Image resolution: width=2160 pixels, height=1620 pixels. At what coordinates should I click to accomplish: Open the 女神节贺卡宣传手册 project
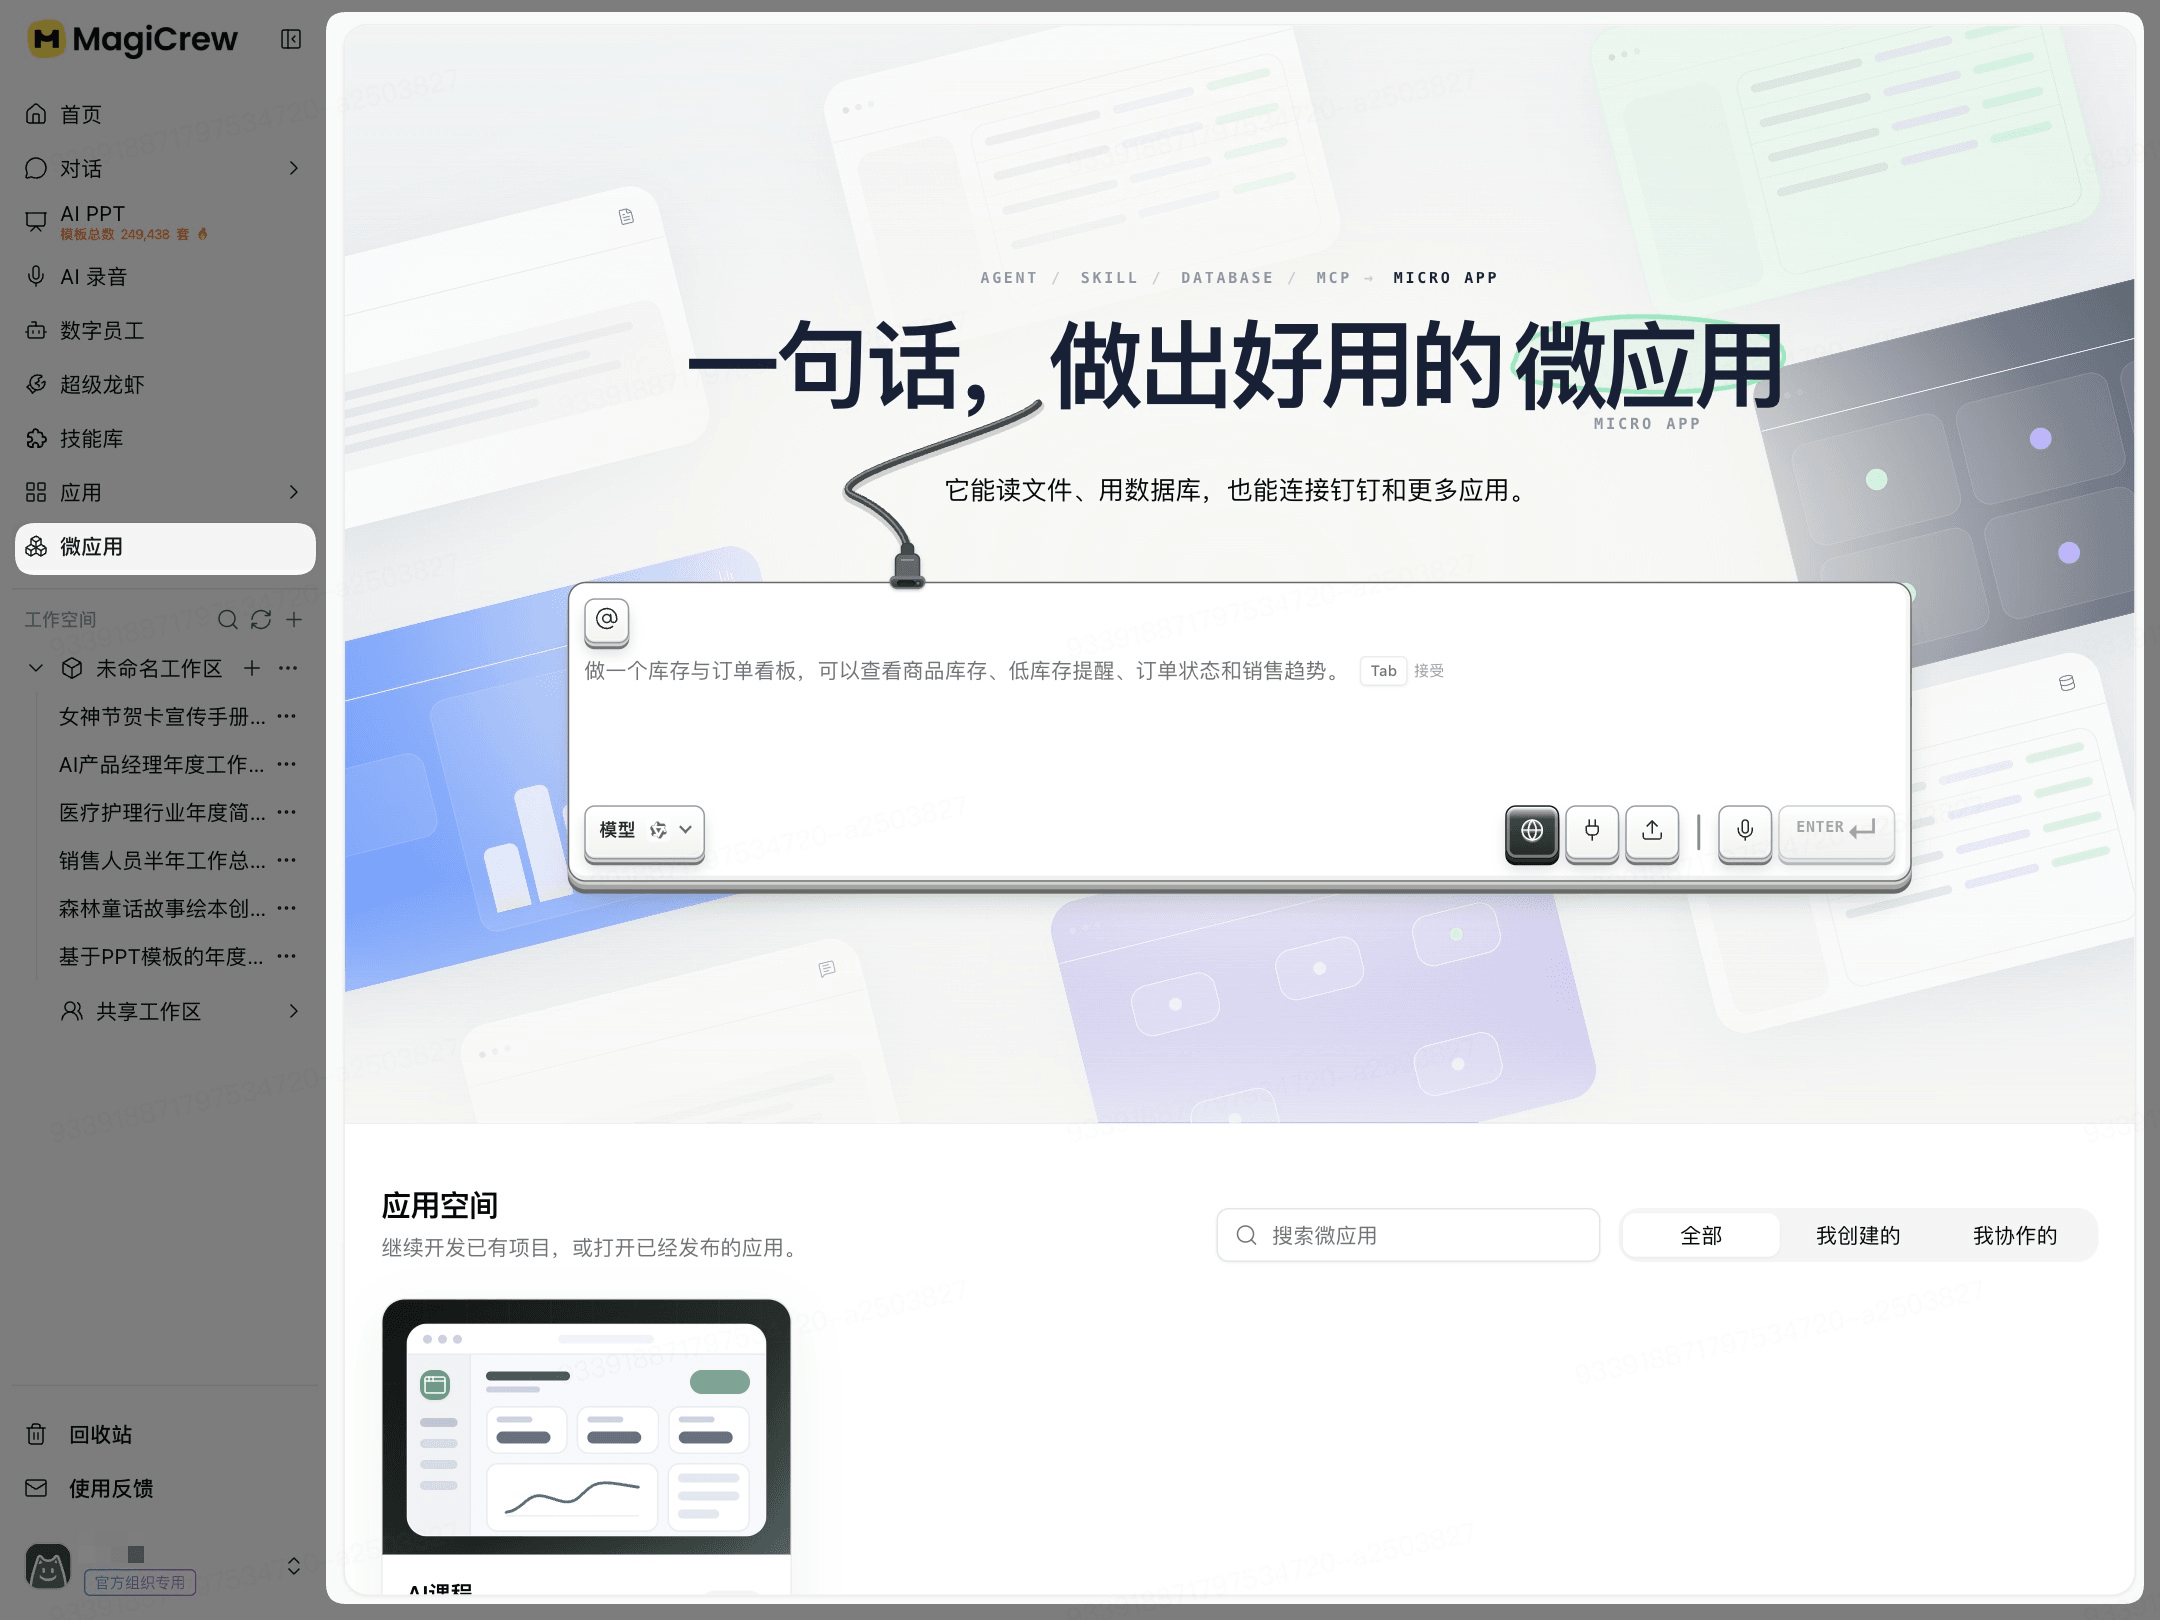[162, 716]
